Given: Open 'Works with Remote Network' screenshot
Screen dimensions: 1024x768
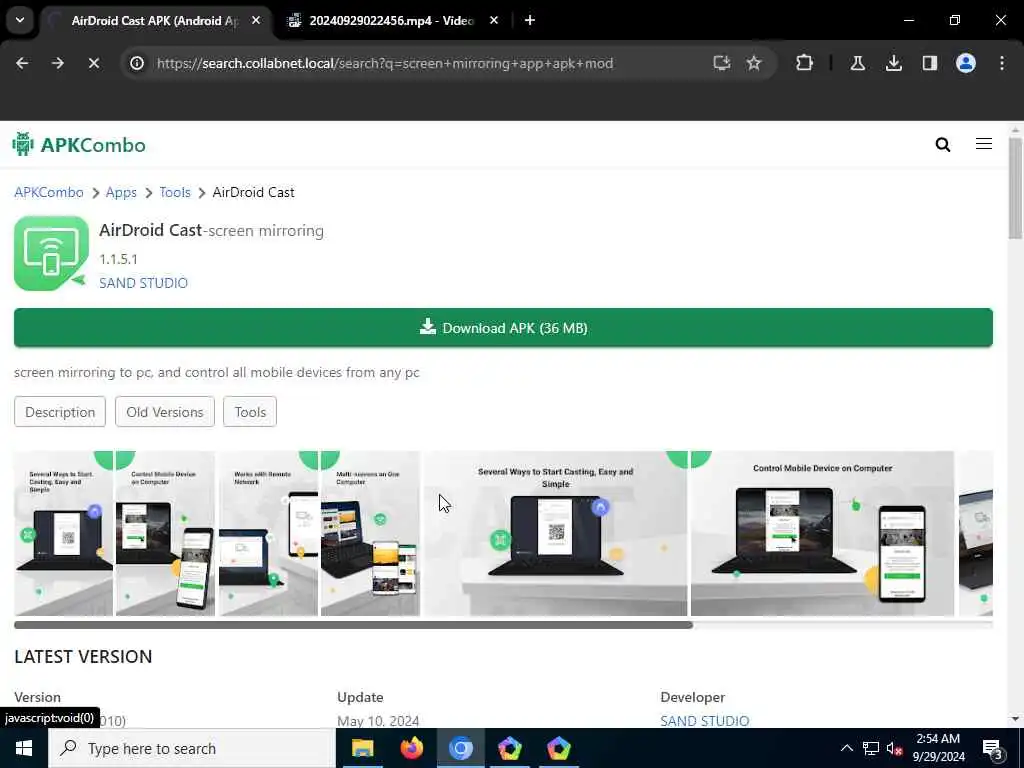Looking at the screenshot, I should (x=268, y=533).
